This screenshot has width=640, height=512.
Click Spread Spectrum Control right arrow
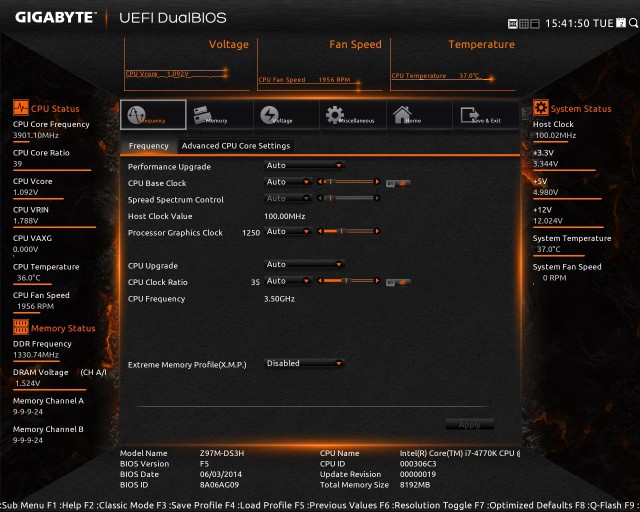pyautogui.click(x=377, y=198)
